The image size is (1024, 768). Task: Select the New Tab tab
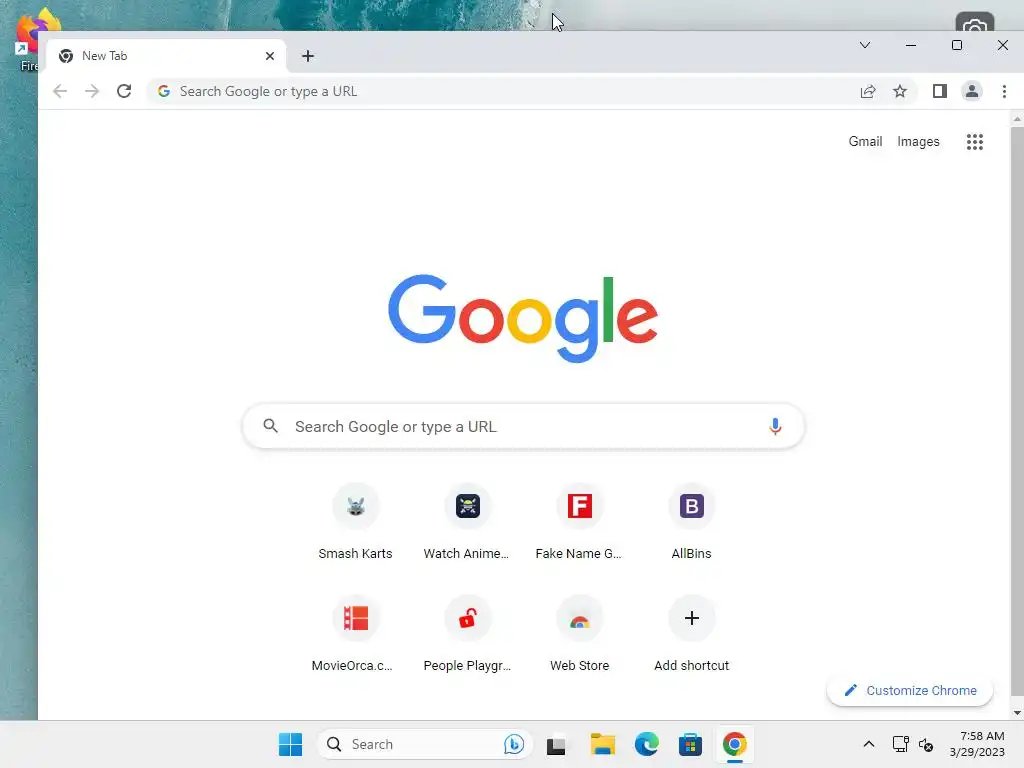pos(166,56)
